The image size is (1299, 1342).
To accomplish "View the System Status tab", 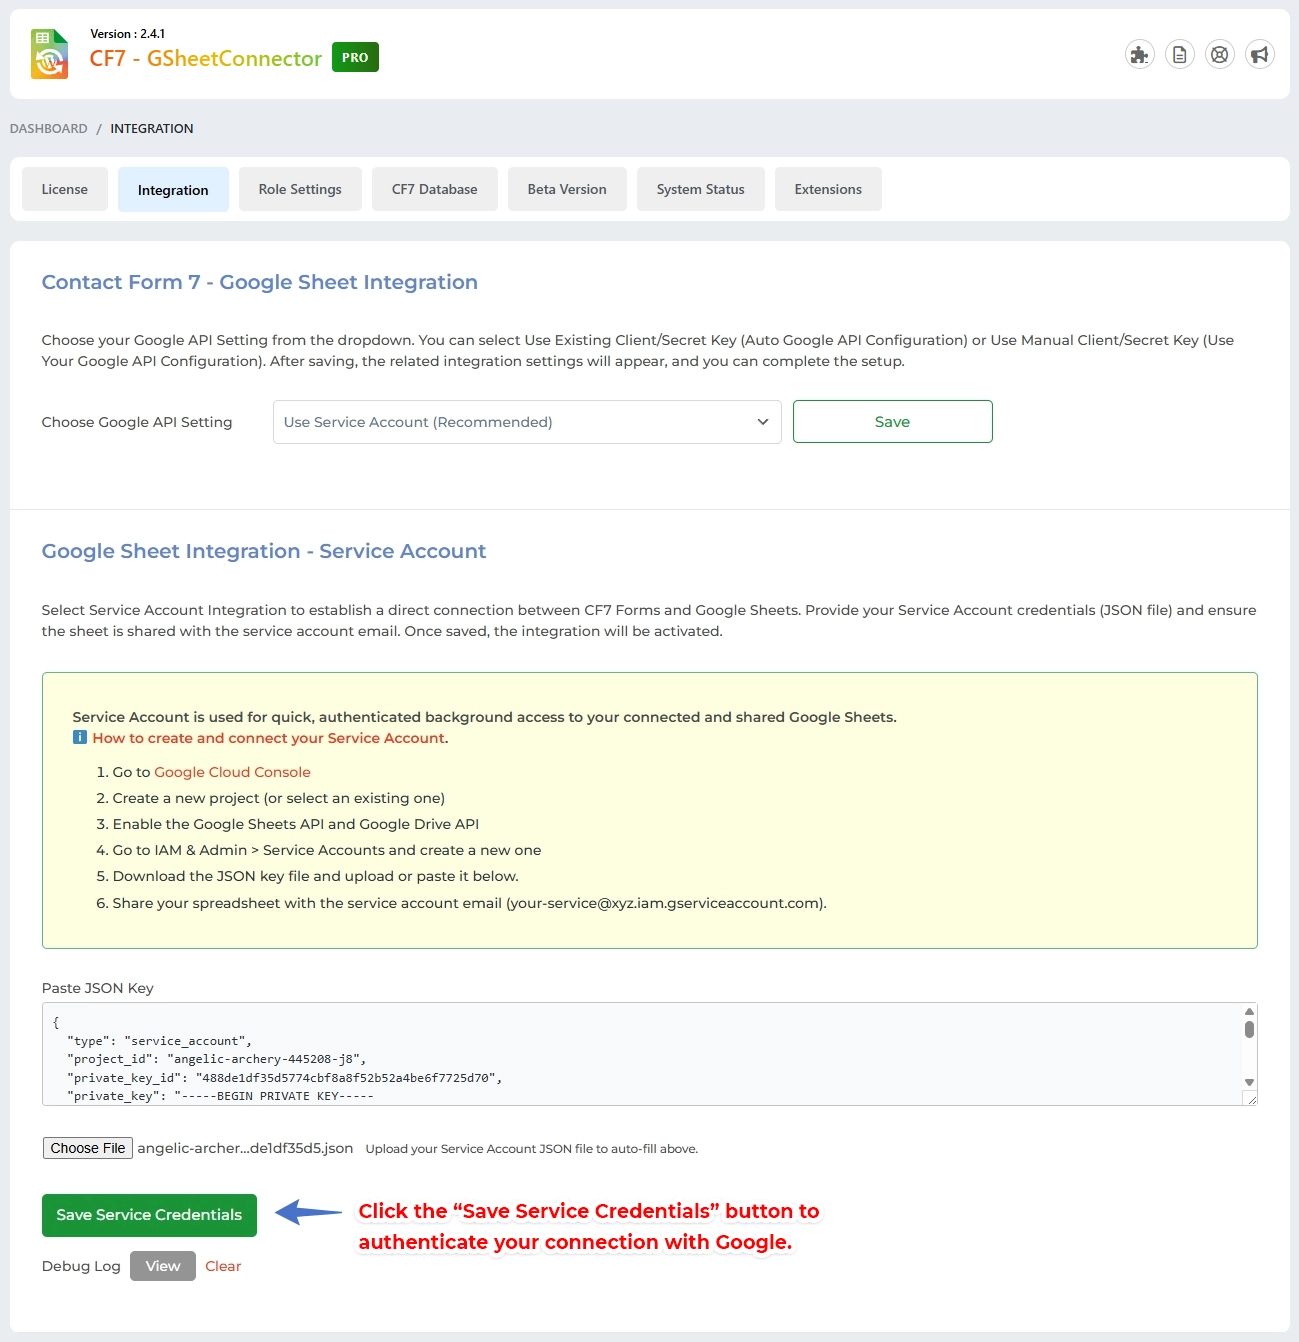I will (x=700, y=189).
